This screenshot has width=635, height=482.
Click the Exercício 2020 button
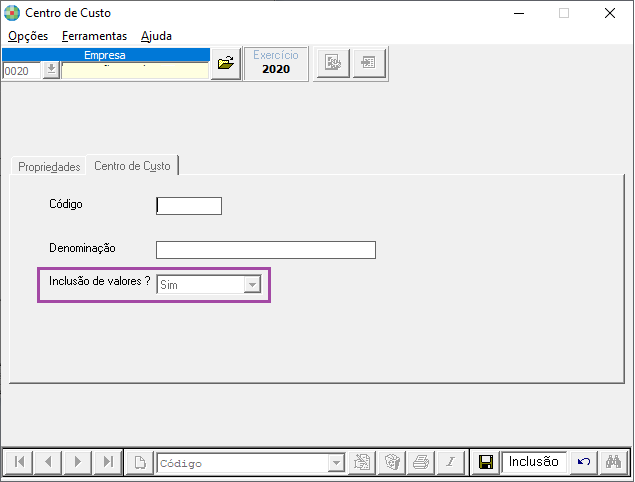(x=276, y=63)
